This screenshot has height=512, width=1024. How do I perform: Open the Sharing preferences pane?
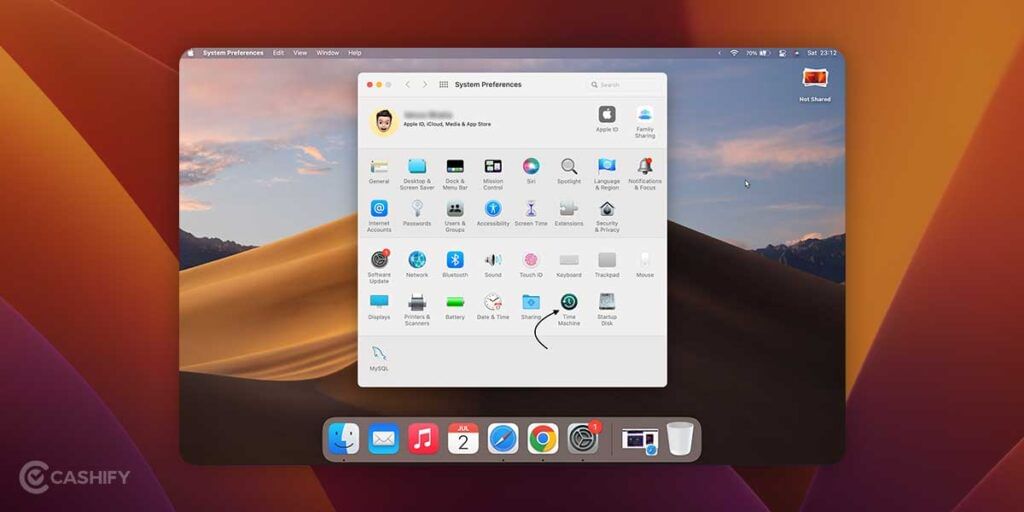tap(531, 306)
